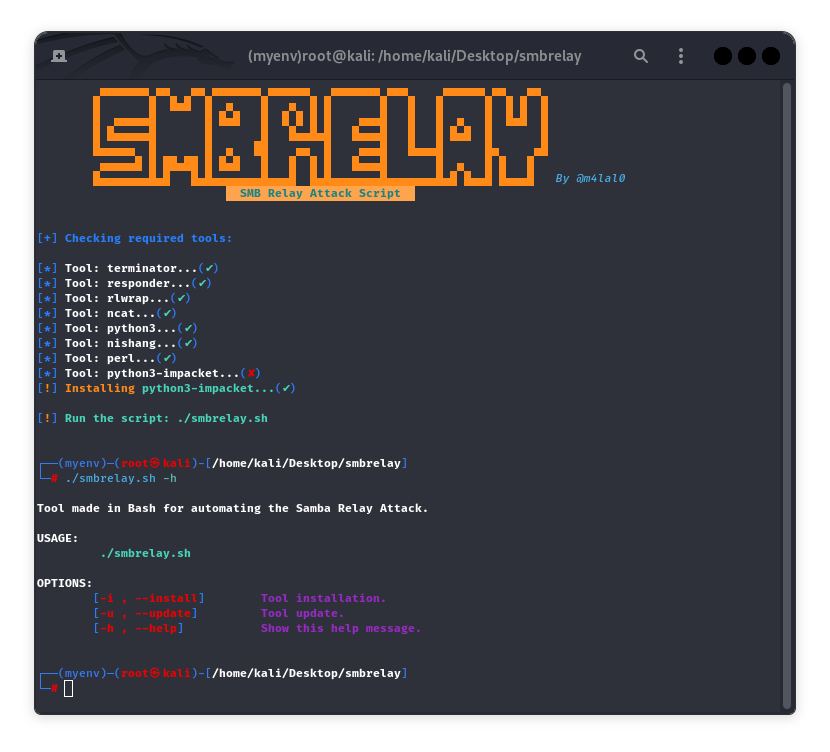The image size is (830, 752).
Task: Click the 'Tool: python3-impacket' failed line
Action: click(149, 373)
